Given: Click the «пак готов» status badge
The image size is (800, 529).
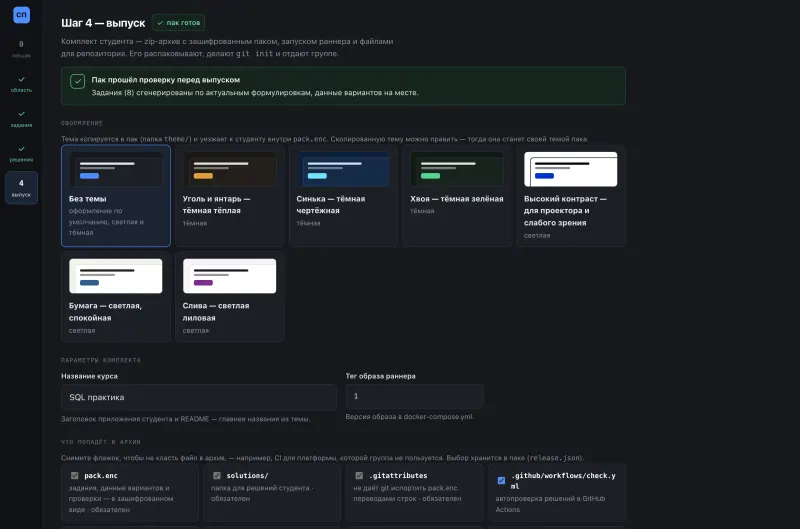Looking at the screenshot, I should (179, 22).
